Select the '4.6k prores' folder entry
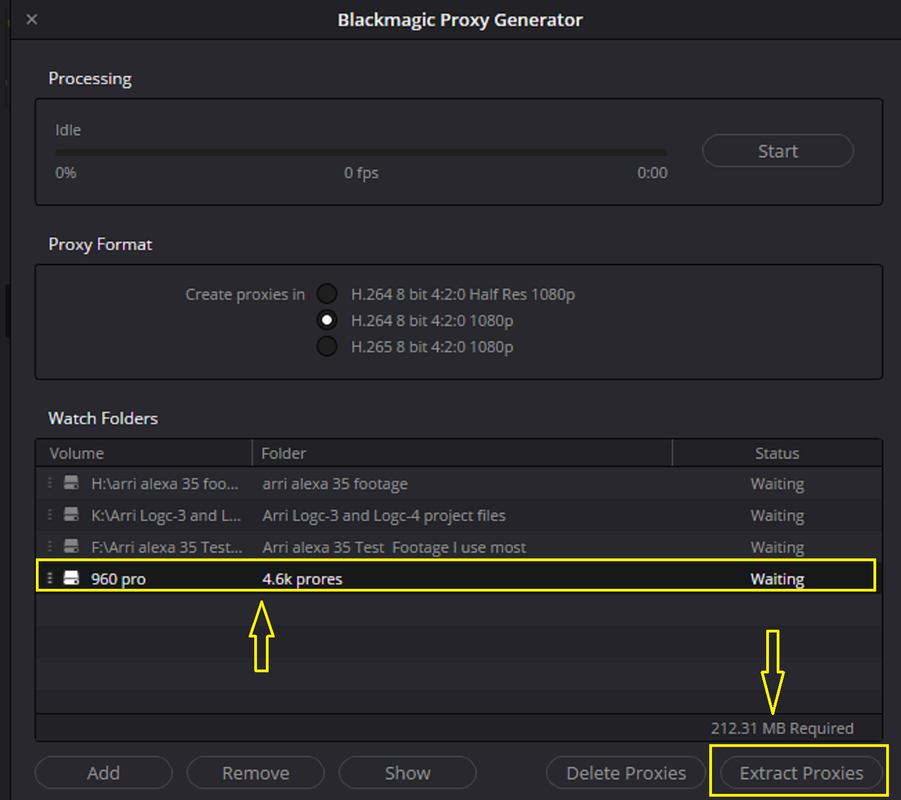Screen dimensions: 901x800 [302, 579]
